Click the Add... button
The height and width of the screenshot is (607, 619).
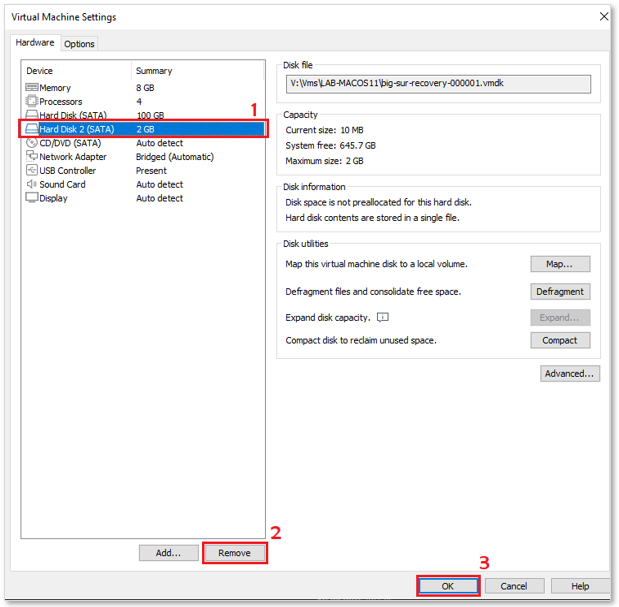point(169,553)
